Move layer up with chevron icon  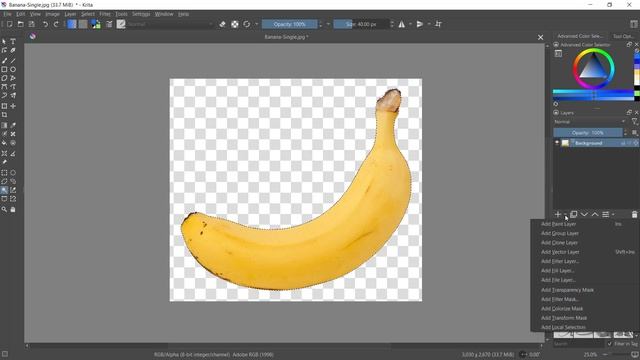click(x=595, y=214)
